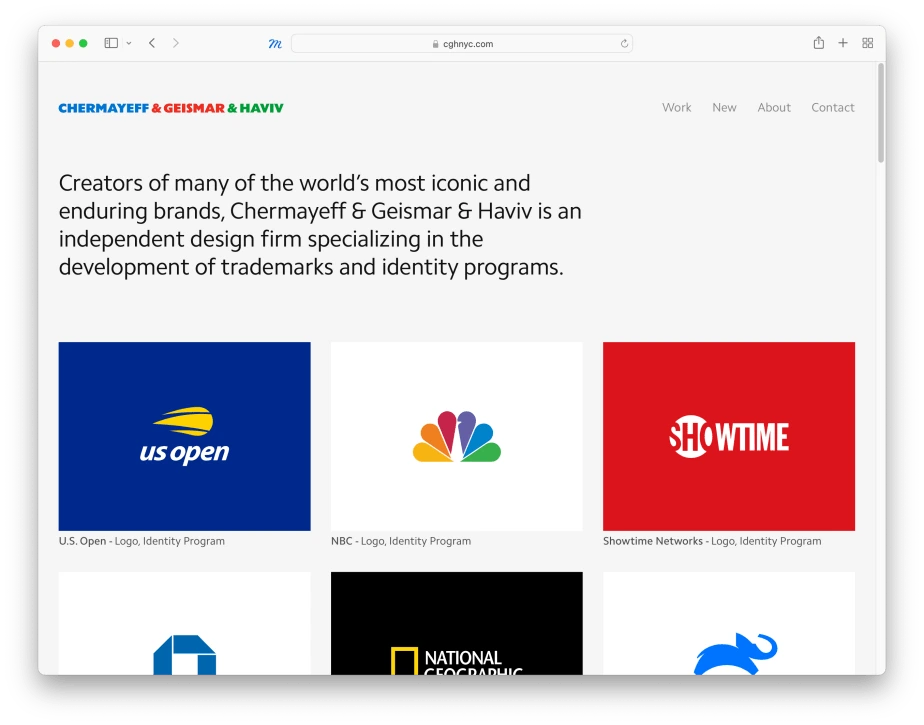Screen dimensions: 924x725
Task: Click the page vertical scrollbar thumb
Action: [881, 113]
